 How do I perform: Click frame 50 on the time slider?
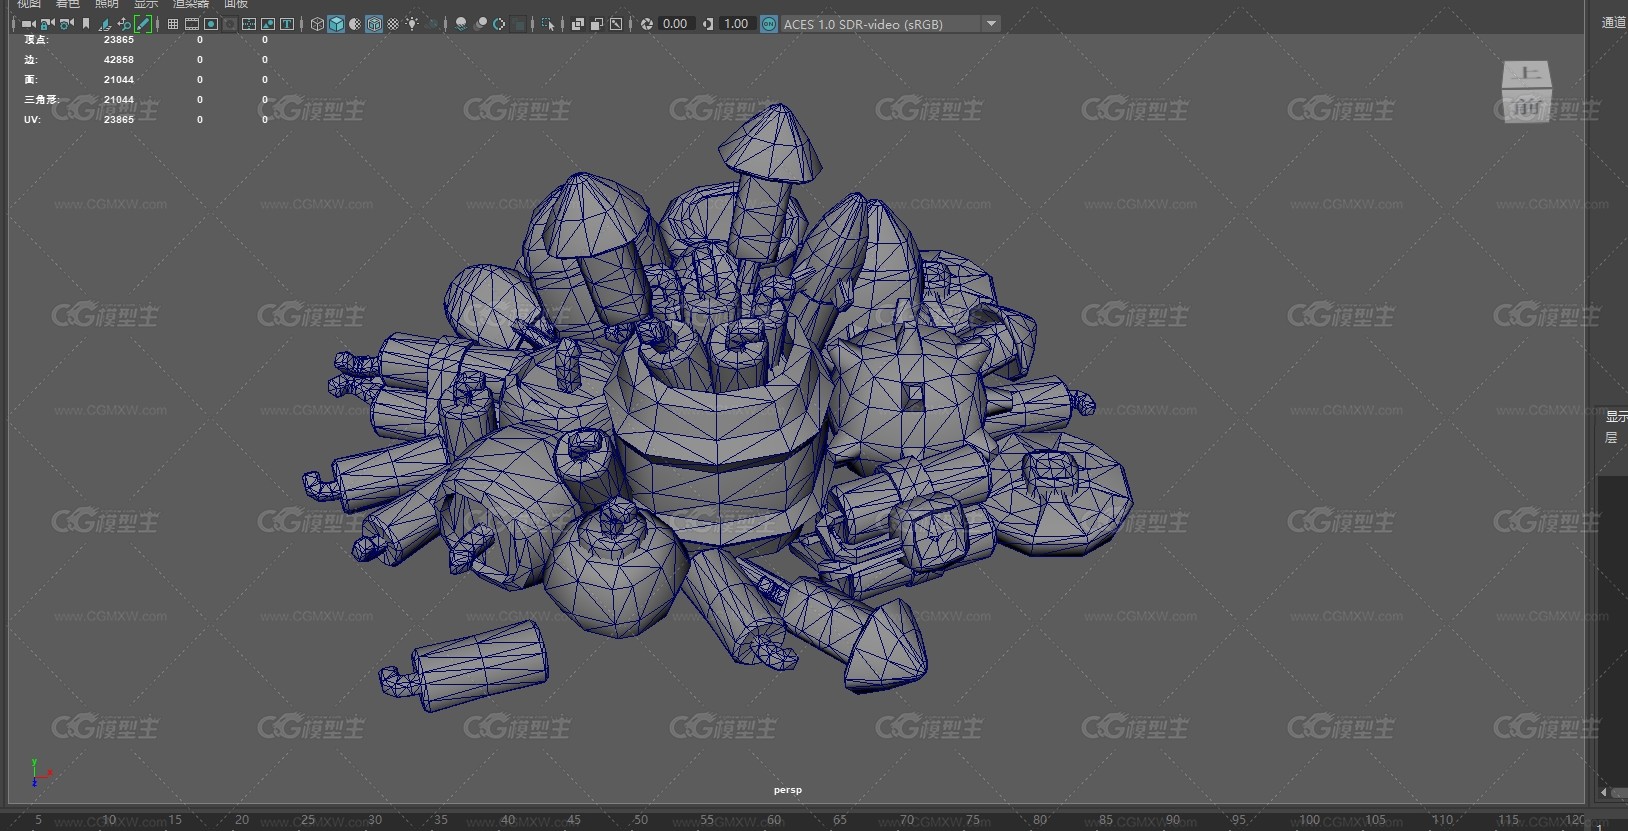(640, 819)
